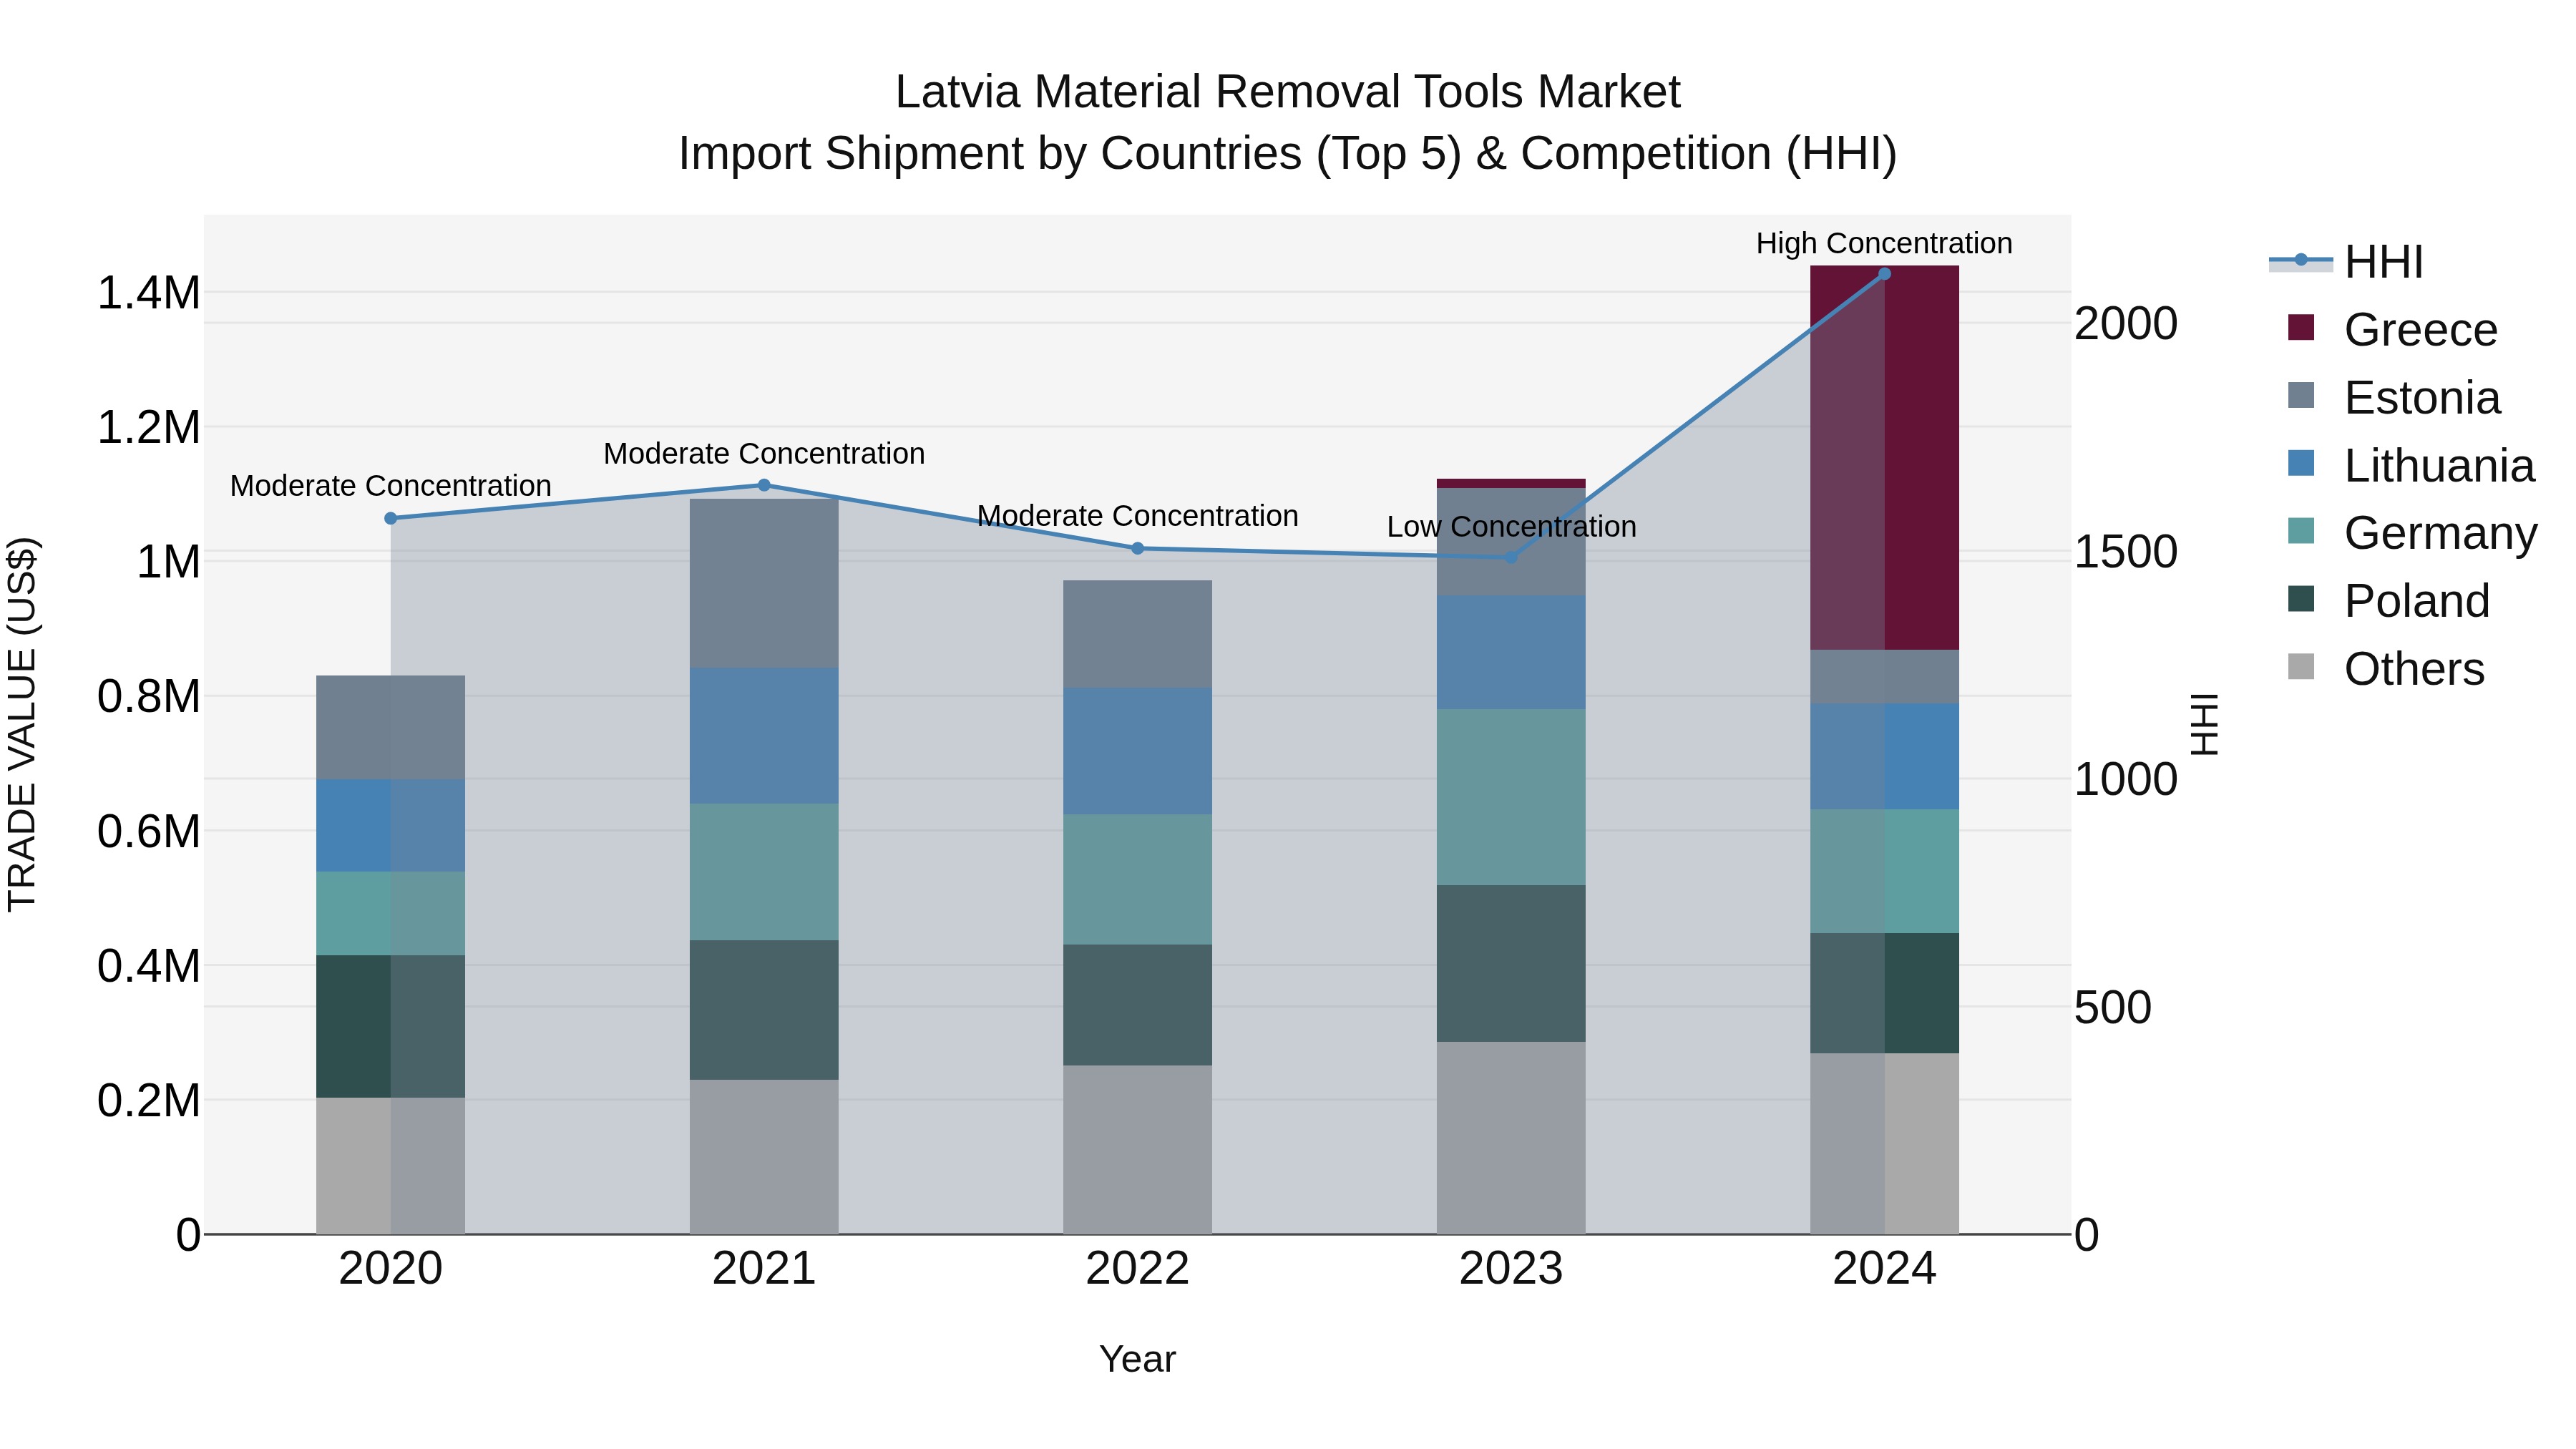Click the 2022 x-axis label
Screen dimensions: 2576x1449
coord(1137,1268)
